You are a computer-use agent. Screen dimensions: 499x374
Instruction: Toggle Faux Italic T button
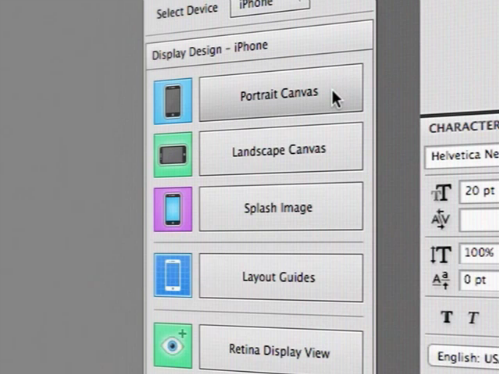pos(473,318)
